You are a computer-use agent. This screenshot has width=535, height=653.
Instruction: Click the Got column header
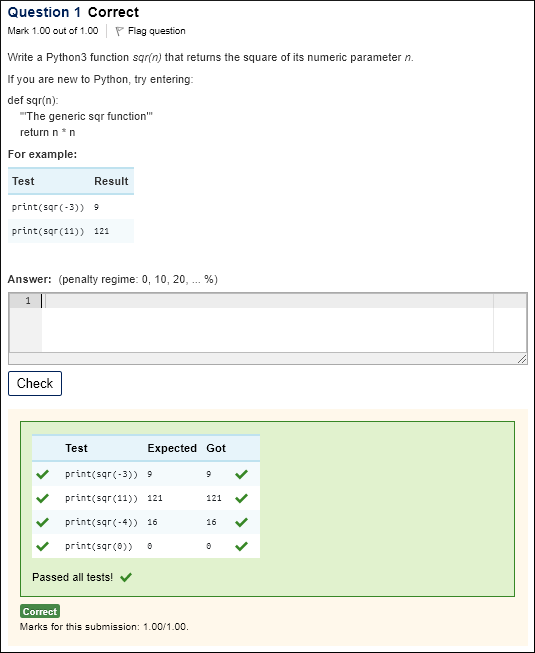pyautogui.click(x=216, y=448)
